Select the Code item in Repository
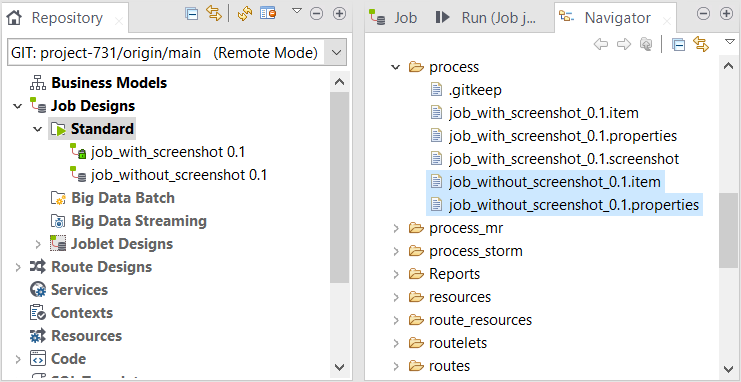 69,359
